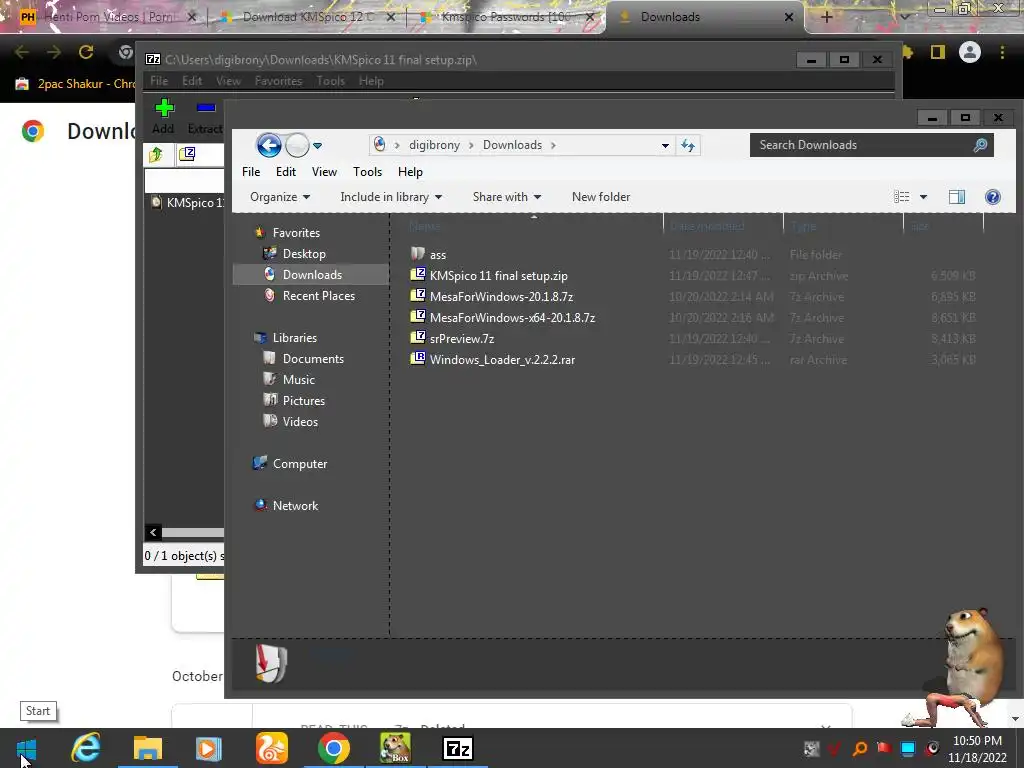This screenshot has width=1024, height=768.
Task: Open Windows Media Player from taskbar
Action: 208,748
